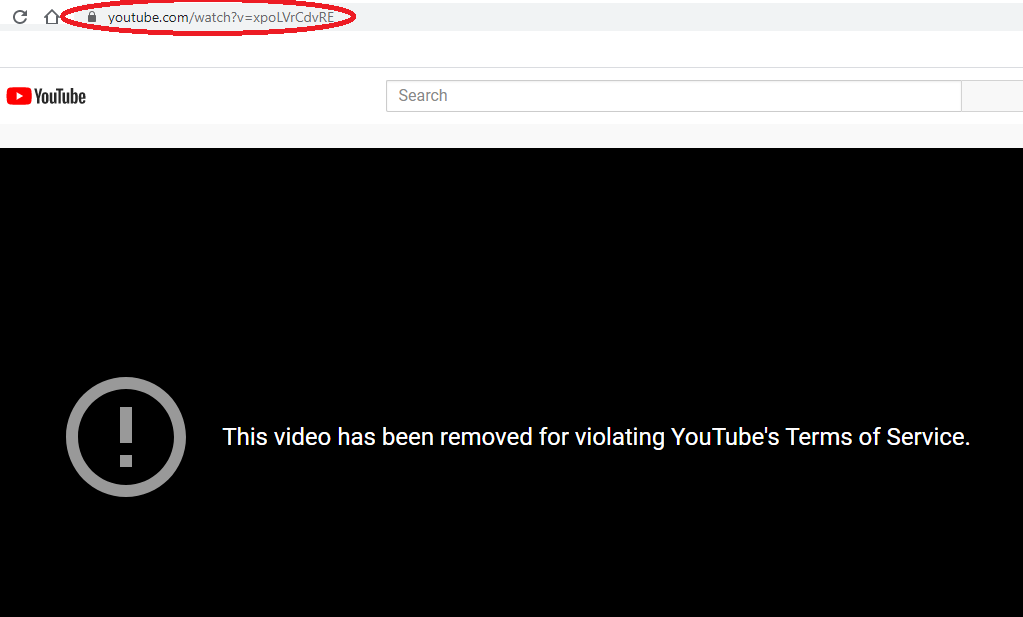Click the youtube.com domain in the URL
Screen dimensions: 1023x617
click(145, 17)
